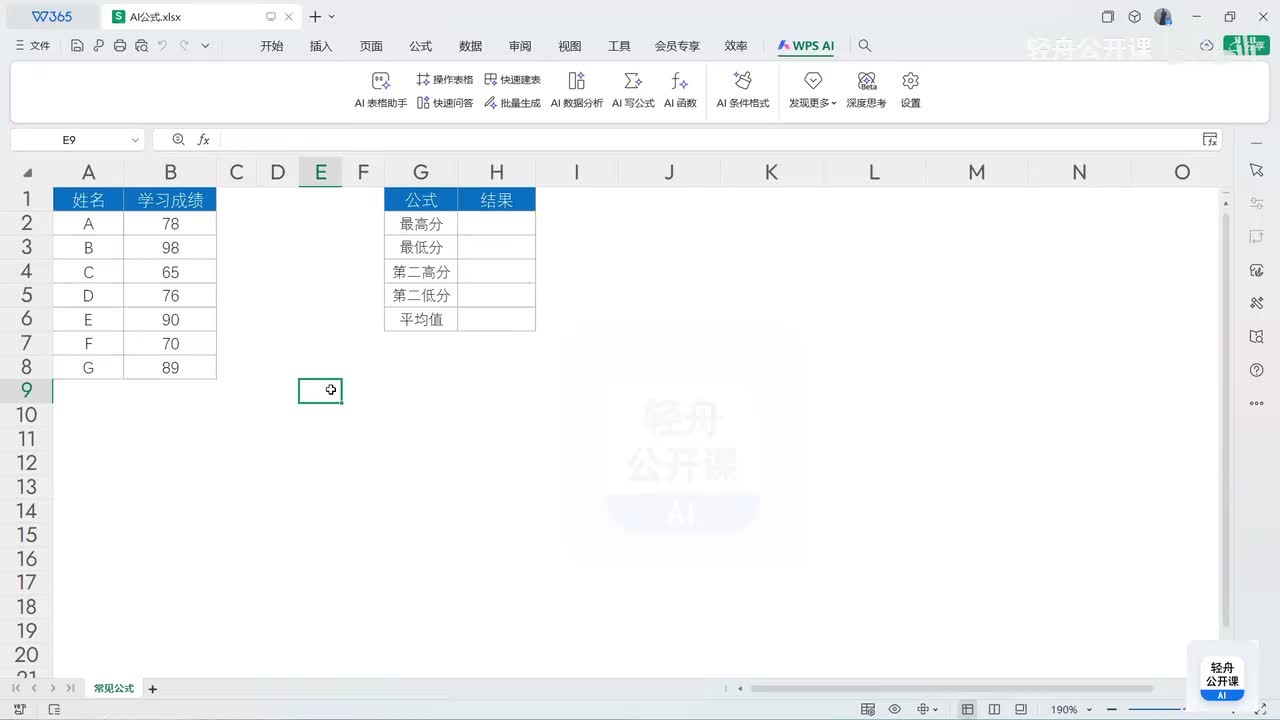The height and width of the screenshot is (720, 1280).
Task: Click the 批量生成 button
Action: 513,103
